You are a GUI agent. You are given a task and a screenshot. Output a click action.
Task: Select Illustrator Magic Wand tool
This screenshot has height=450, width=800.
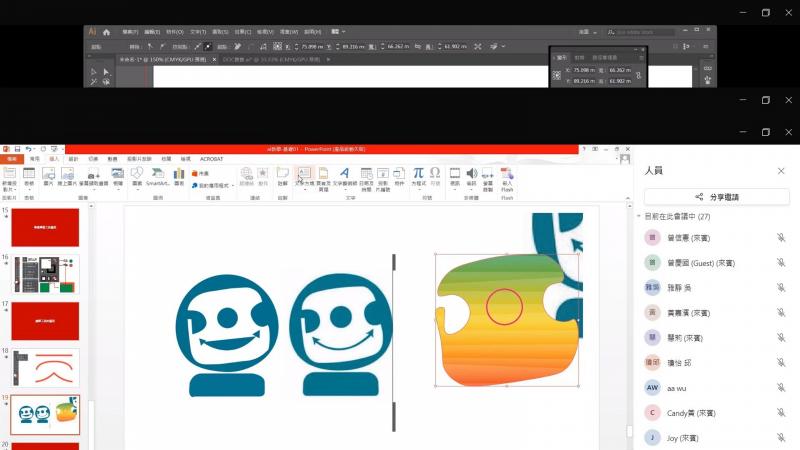pos(93,82)
